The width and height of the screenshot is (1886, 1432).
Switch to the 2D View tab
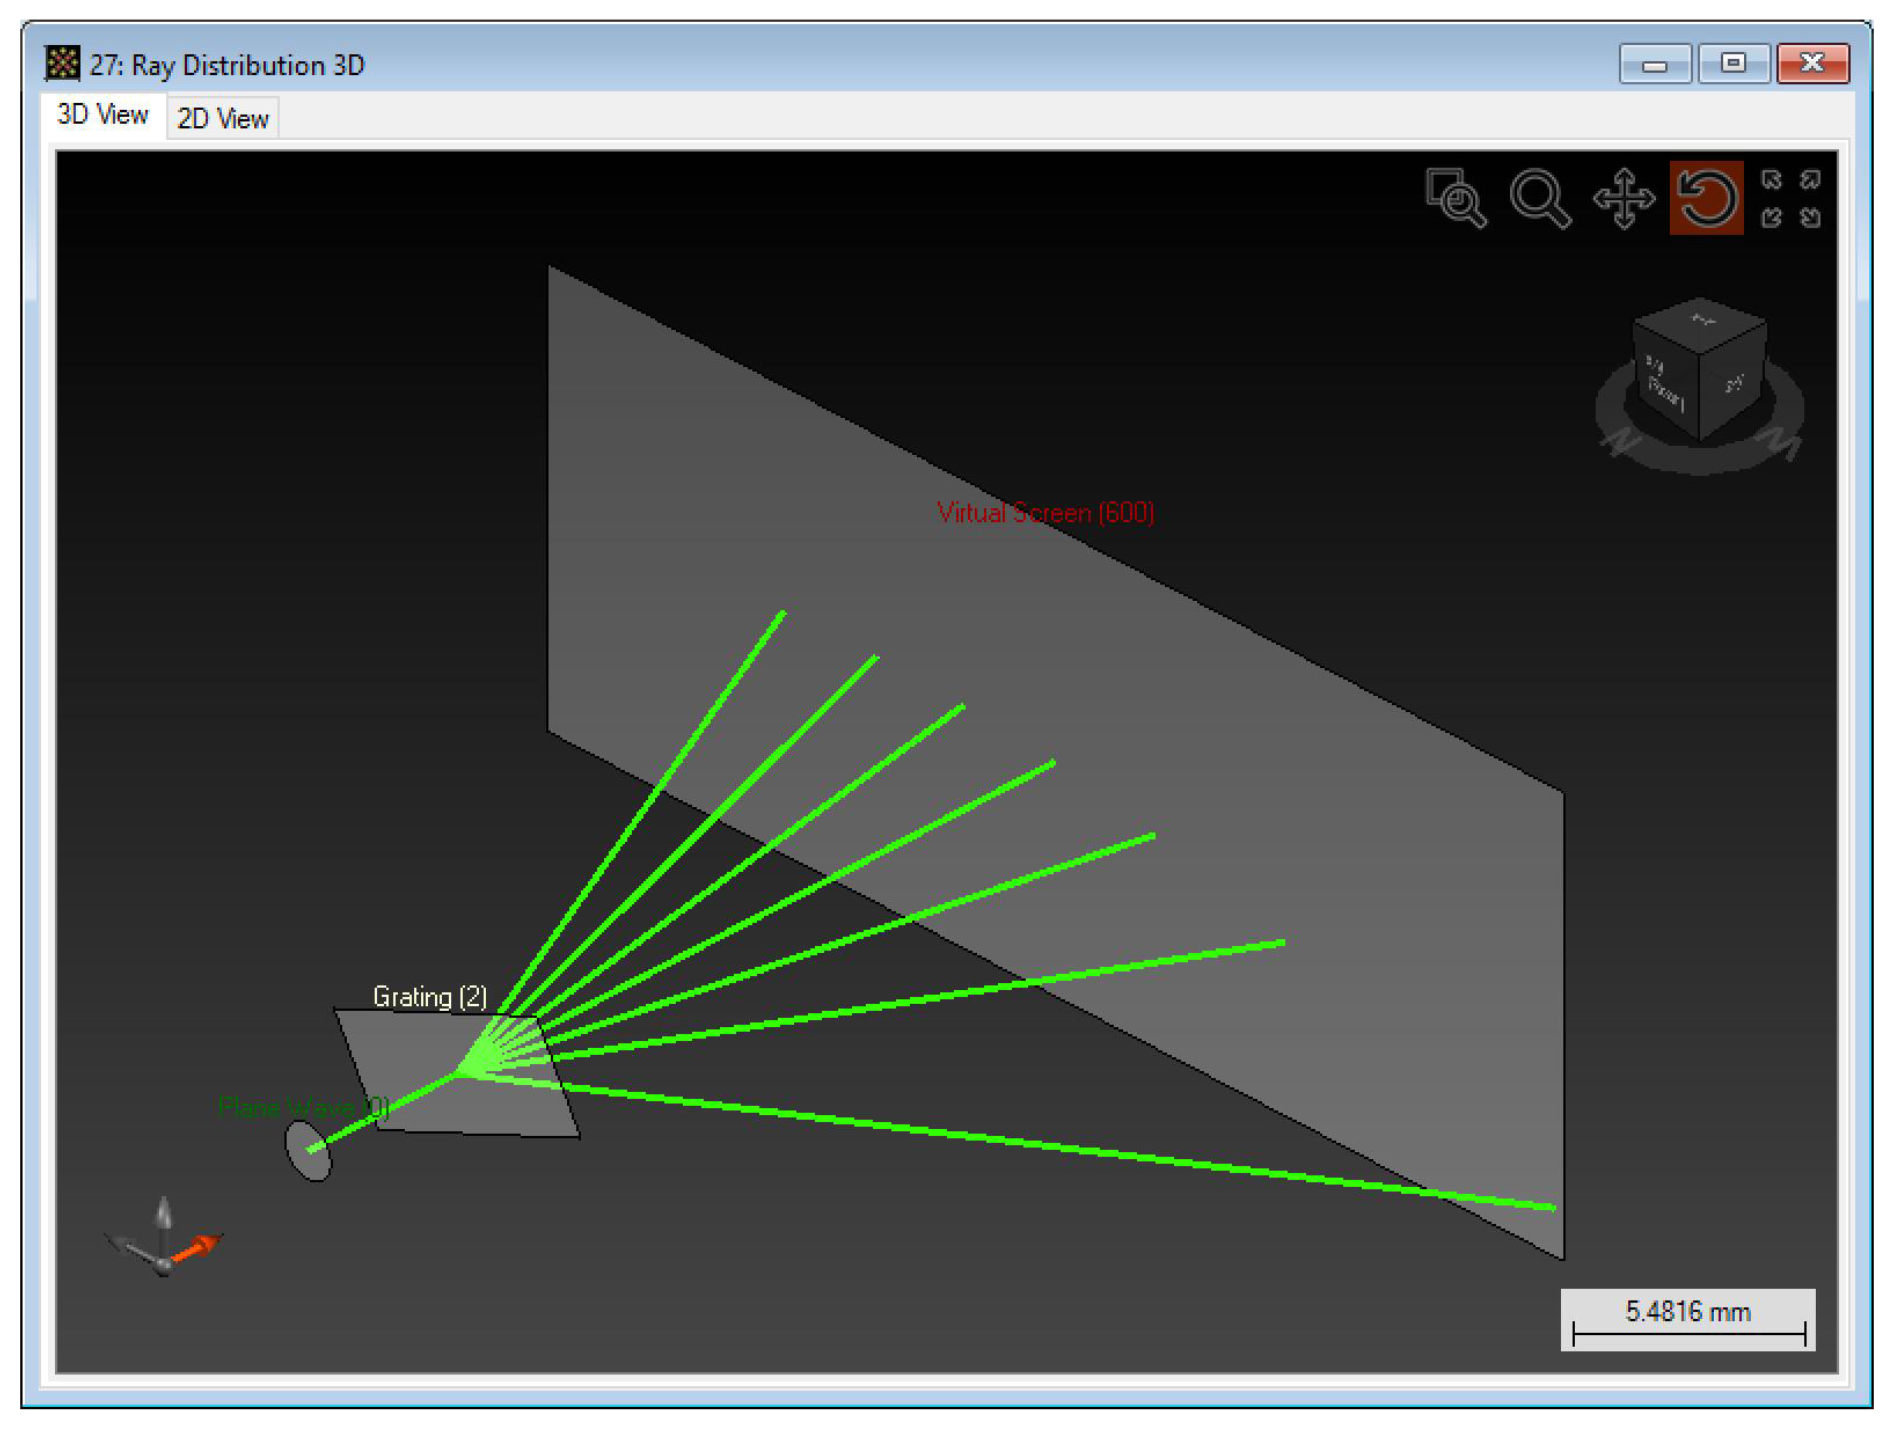(x=222, y=118)
